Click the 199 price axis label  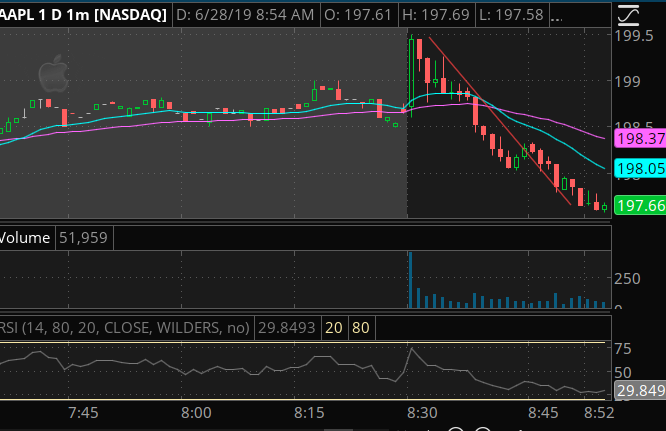point(627,82)
